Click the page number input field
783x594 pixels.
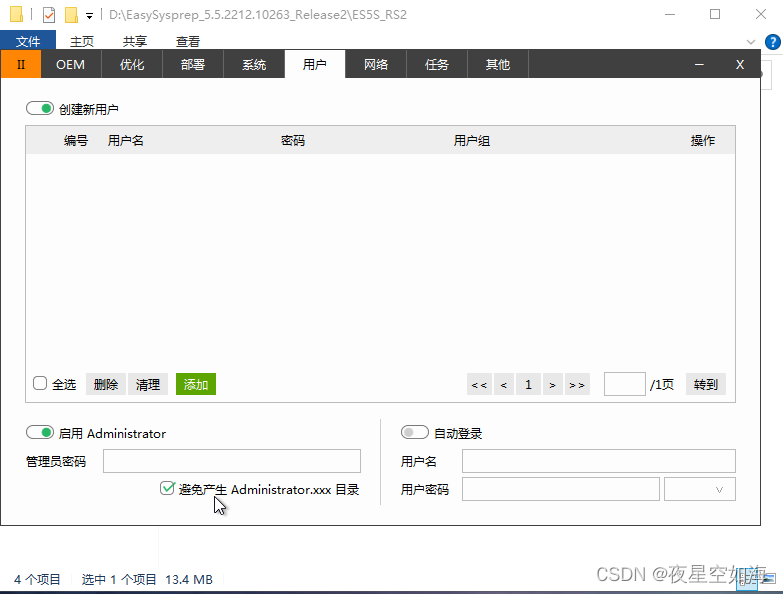[x=625, y=384]
